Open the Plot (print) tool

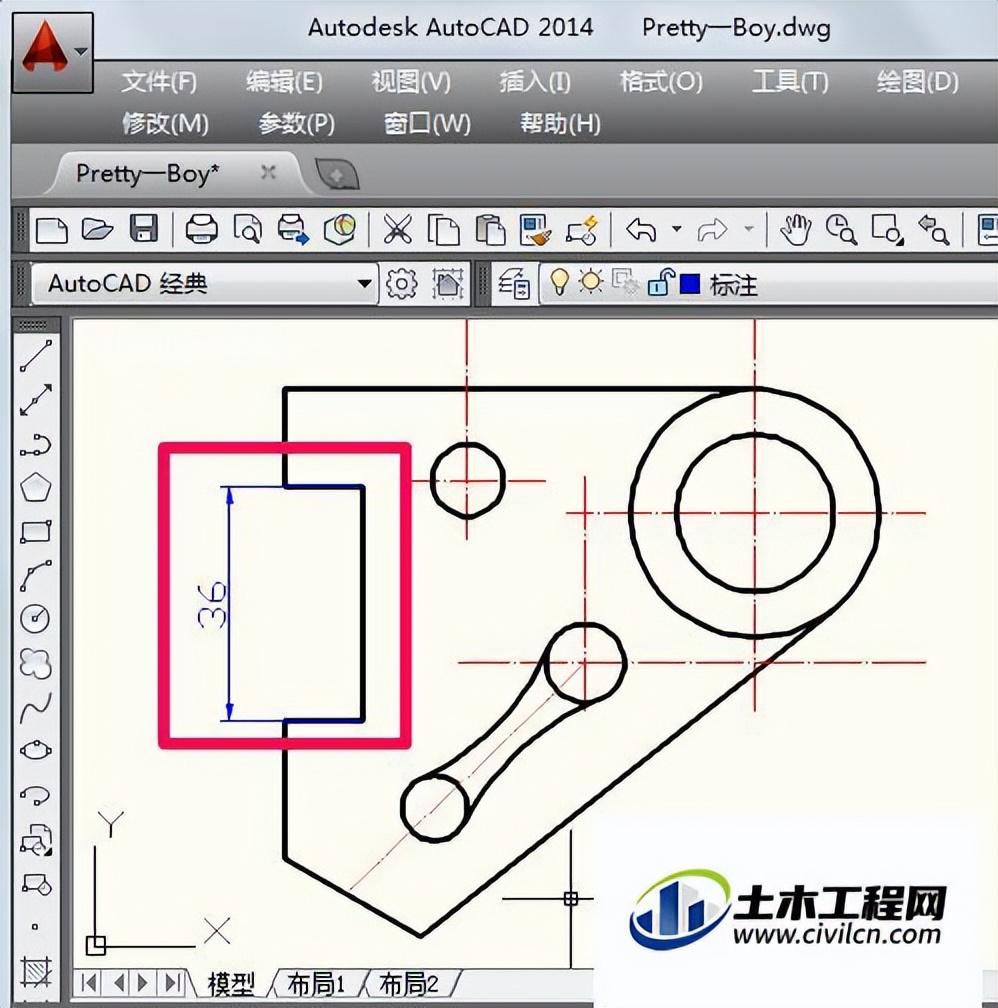point(201,229)
